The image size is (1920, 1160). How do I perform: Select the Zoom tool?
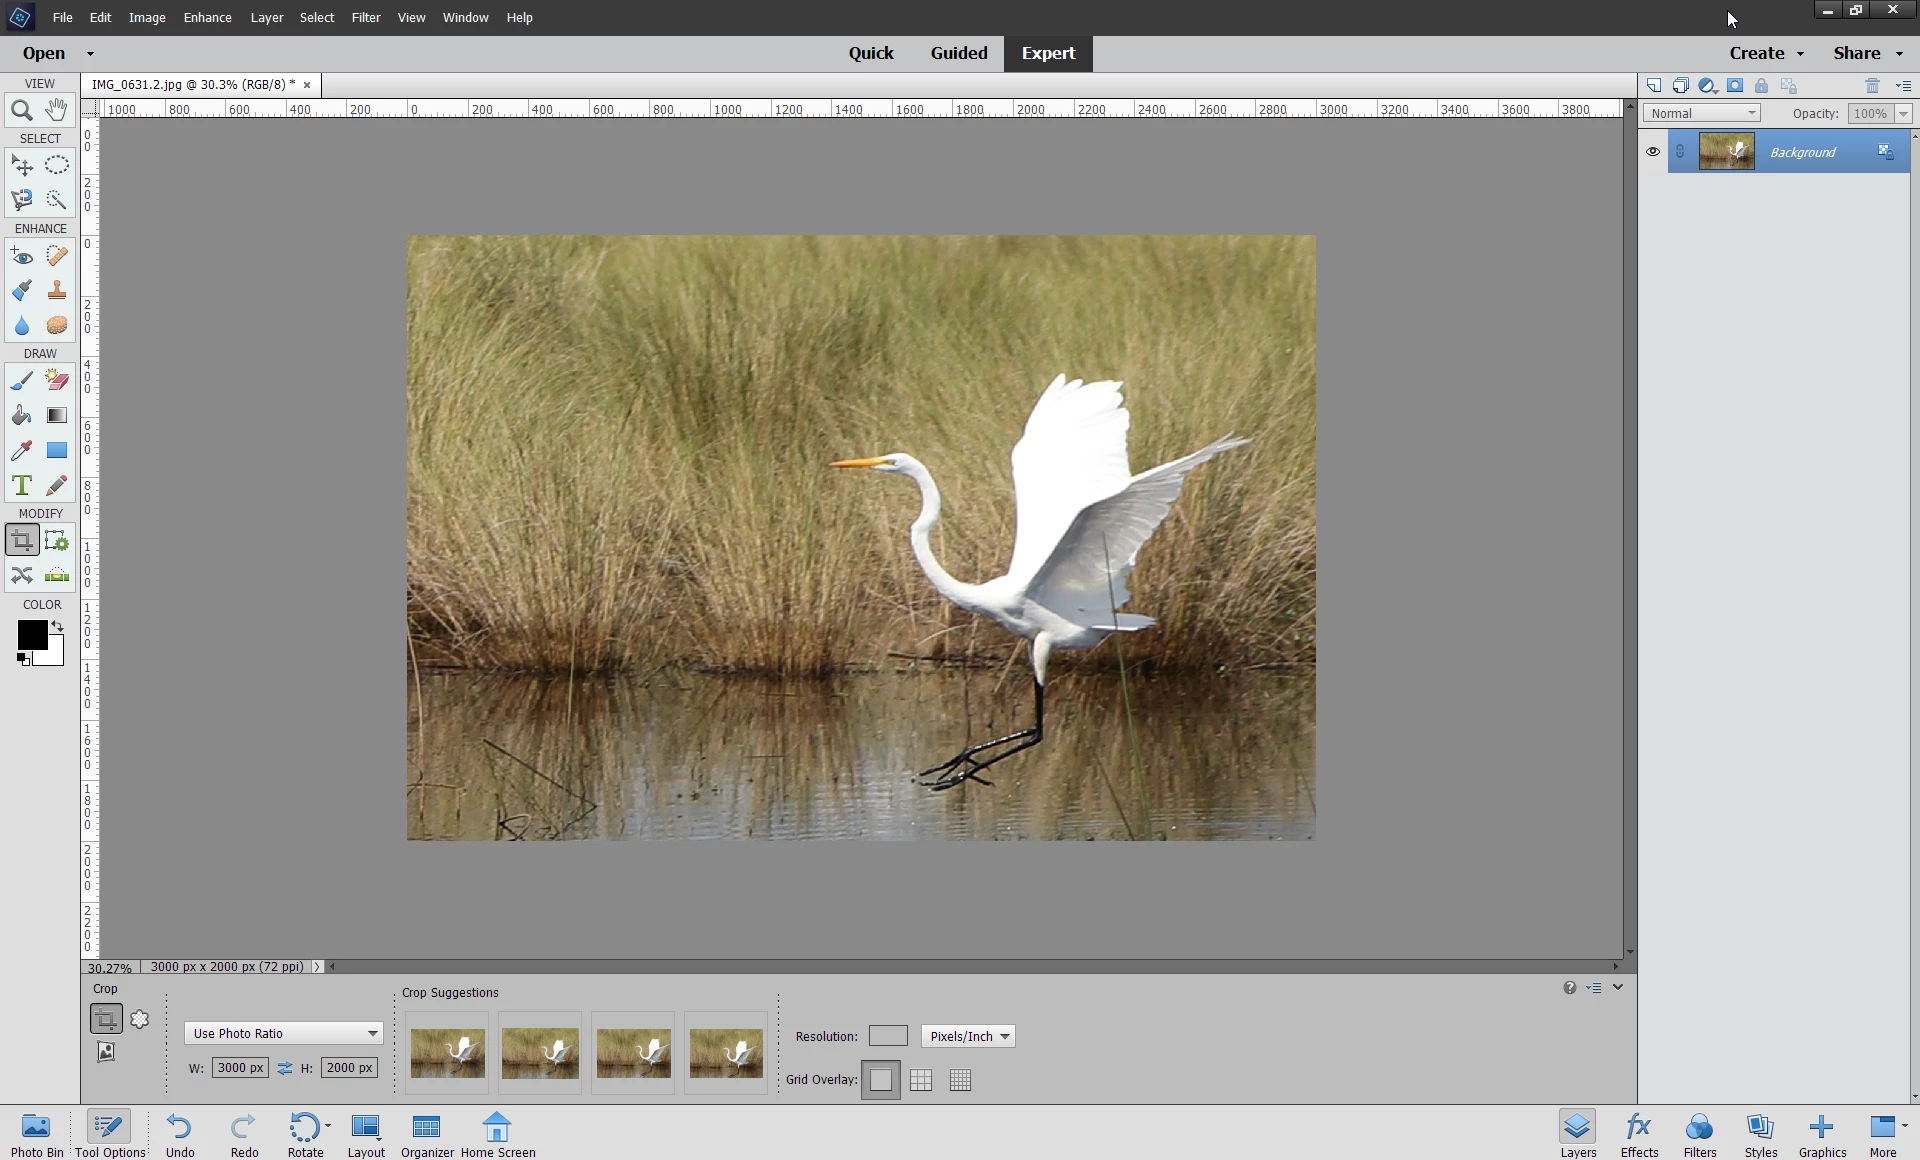click(x=22, y=111)
